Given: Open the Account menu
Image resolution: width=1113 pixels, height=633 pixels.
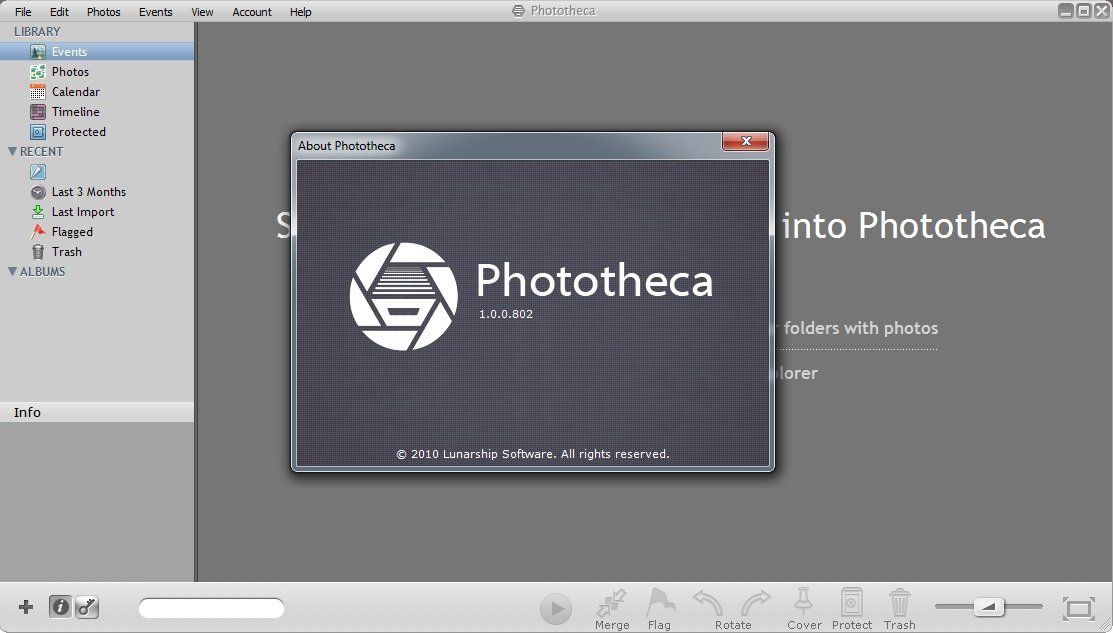Looking at the screenshot, I should pyautogui.click(x=251, y=11).
